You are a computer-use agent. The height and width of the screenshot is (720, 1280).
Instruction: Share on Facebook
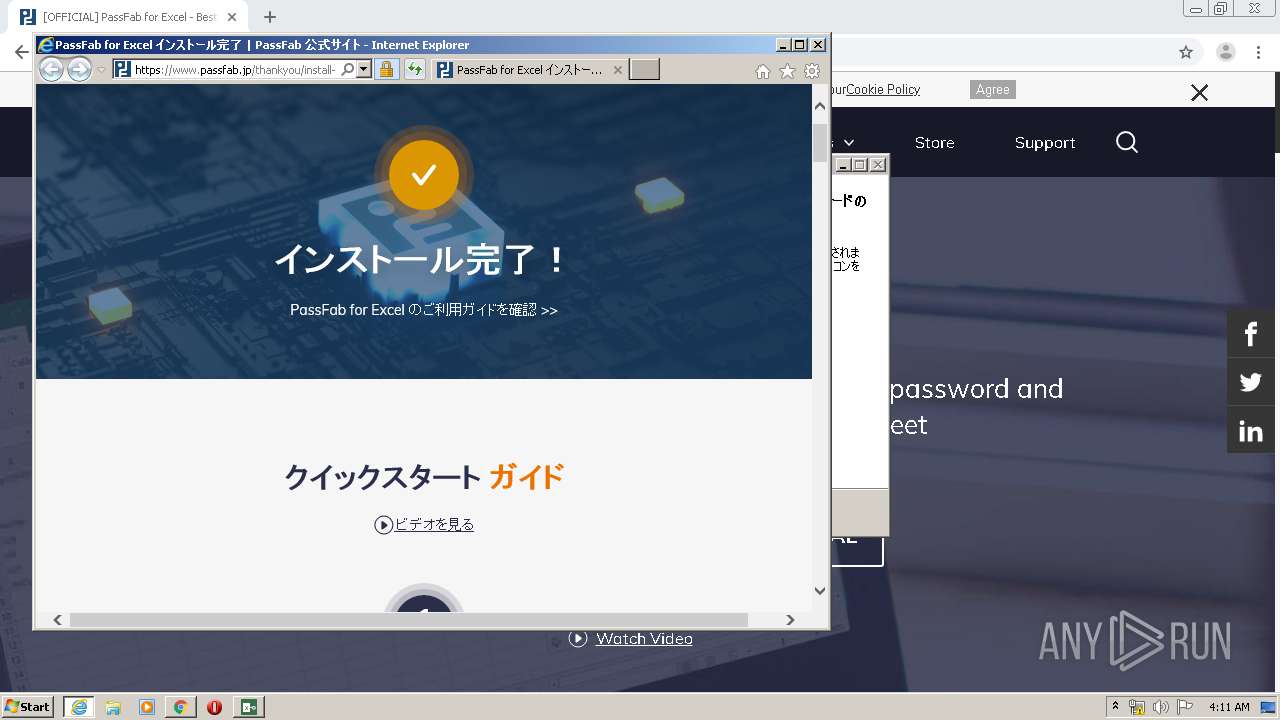click(1251, 334)
